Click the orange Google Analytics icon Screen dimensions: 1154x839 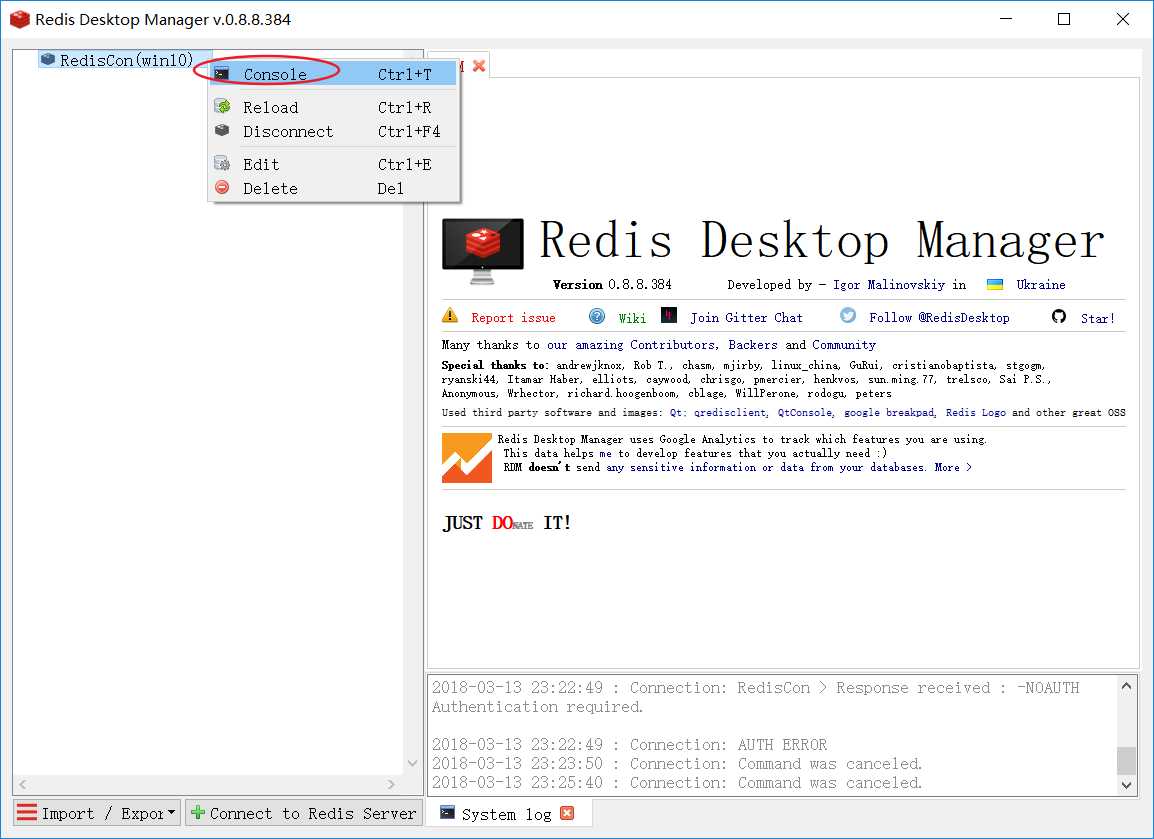467,458
